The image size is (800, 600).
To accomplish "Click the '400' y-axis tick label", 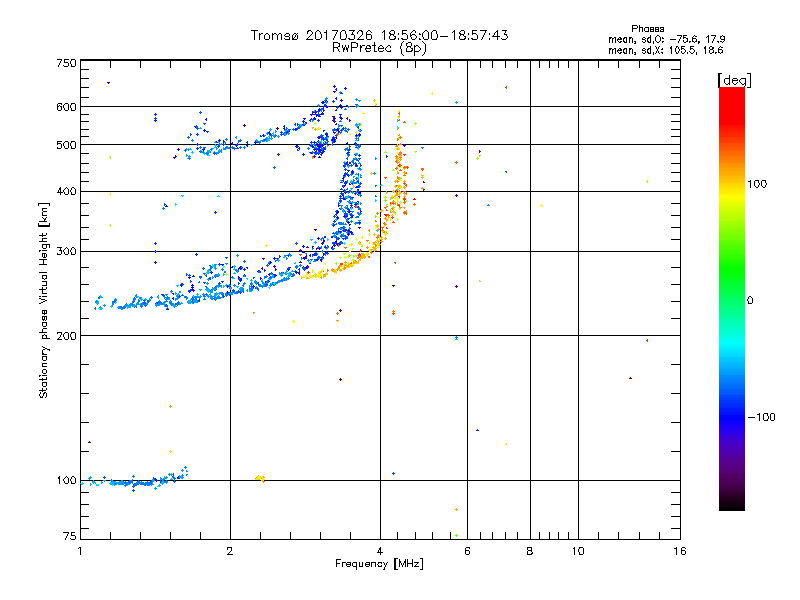I will pyautogui.click(x=66, y=191).
